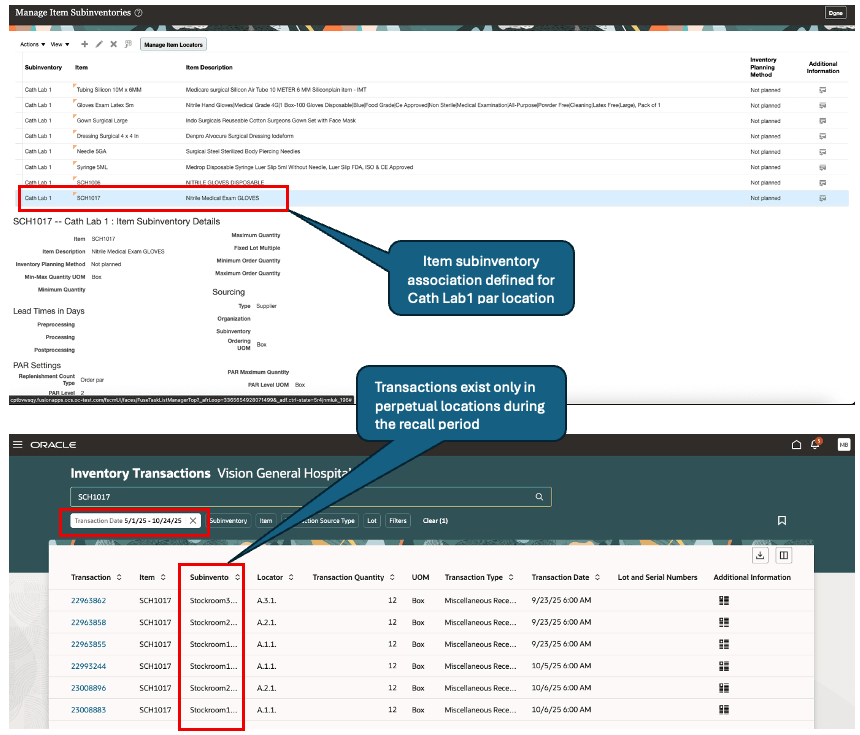Open the Transaction Date 5/1/25 - 10/24/25 filter
The image size is (860, 735).
click(x=128, y=521)
